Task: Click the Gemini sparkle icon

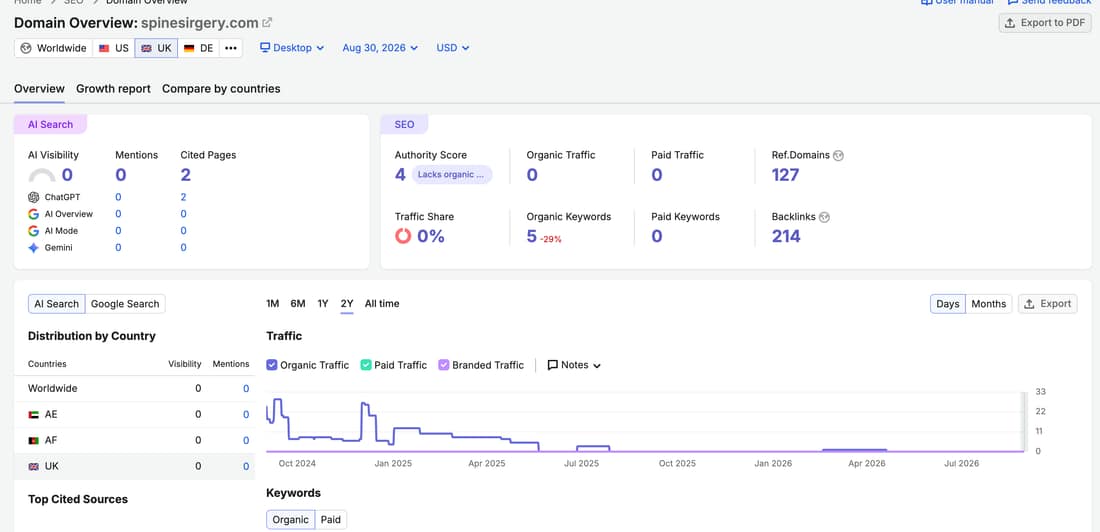Action: point(34,248)
